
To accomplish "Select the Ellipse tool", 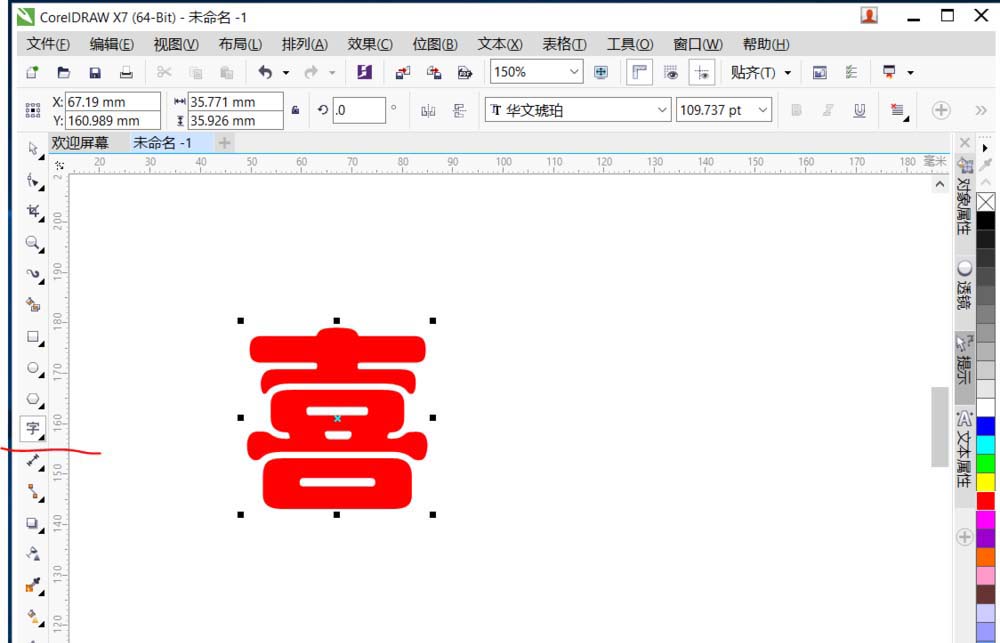I will pyautogui.click(x=33, y=367).
